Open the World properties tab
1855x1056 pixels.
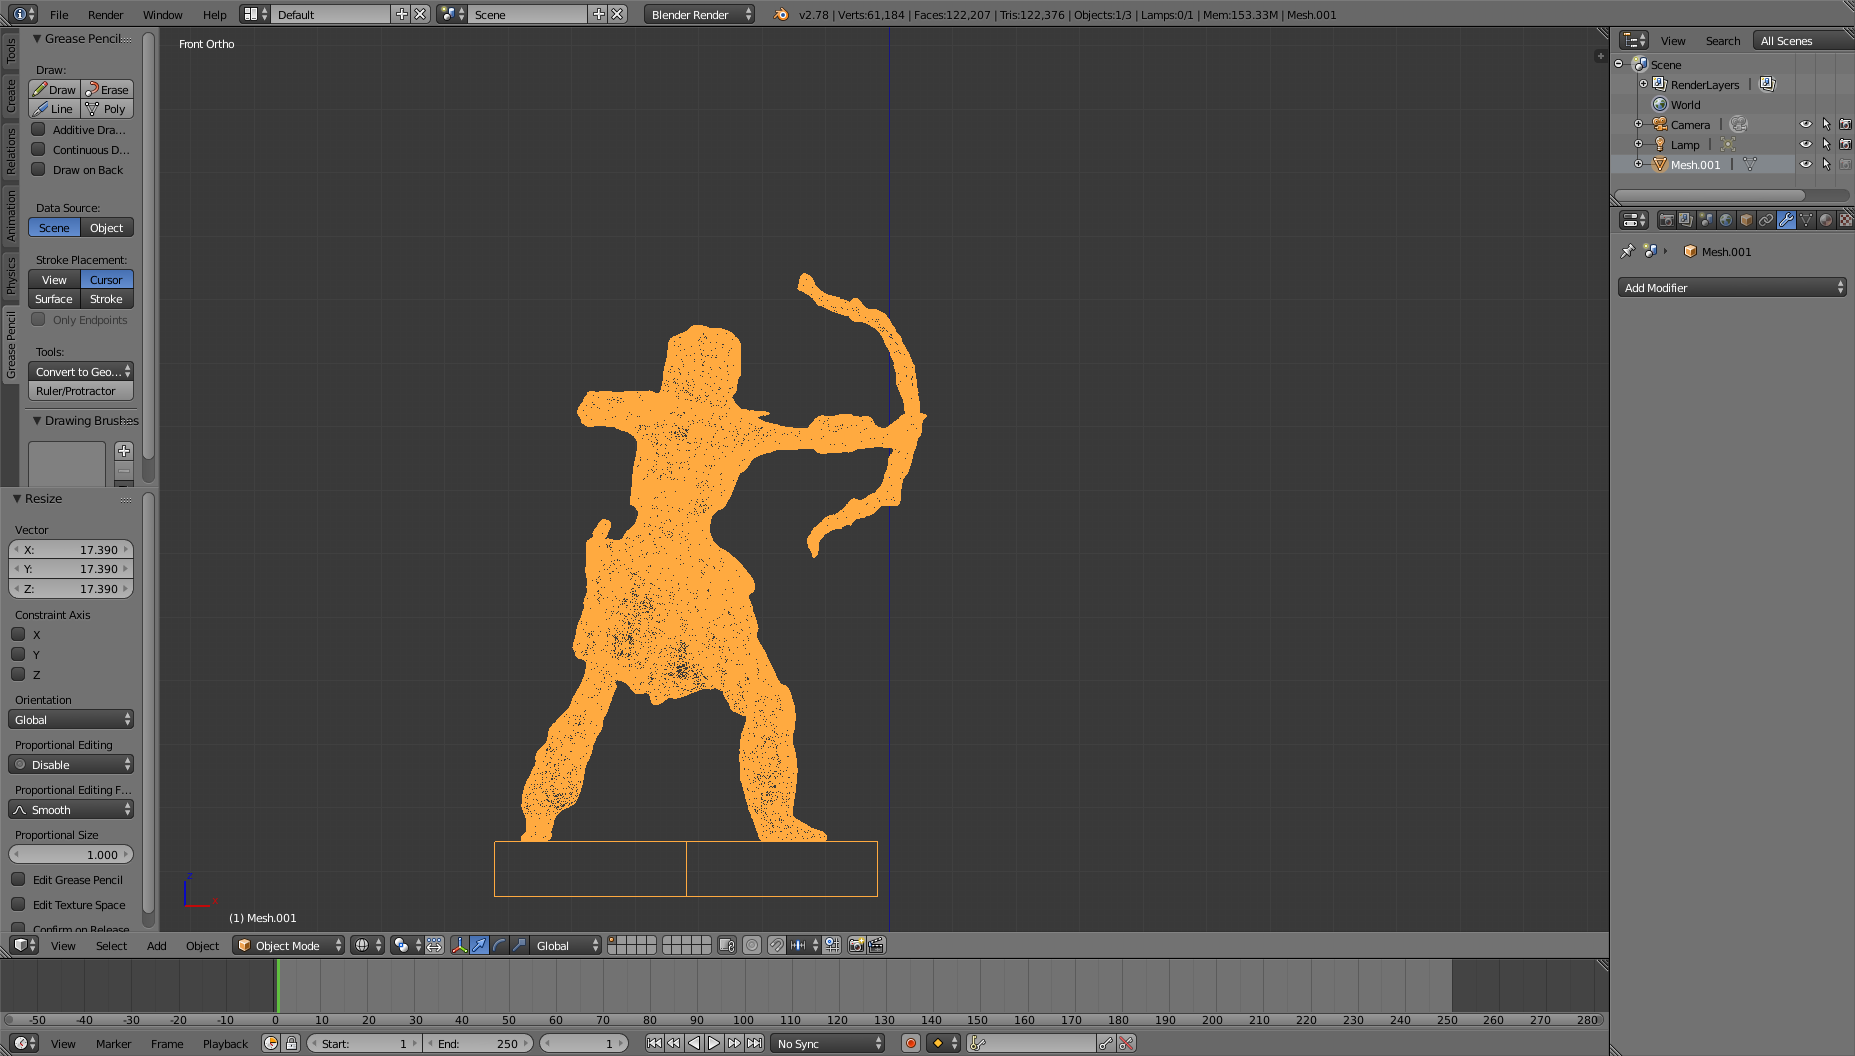tap(1726, 220)
